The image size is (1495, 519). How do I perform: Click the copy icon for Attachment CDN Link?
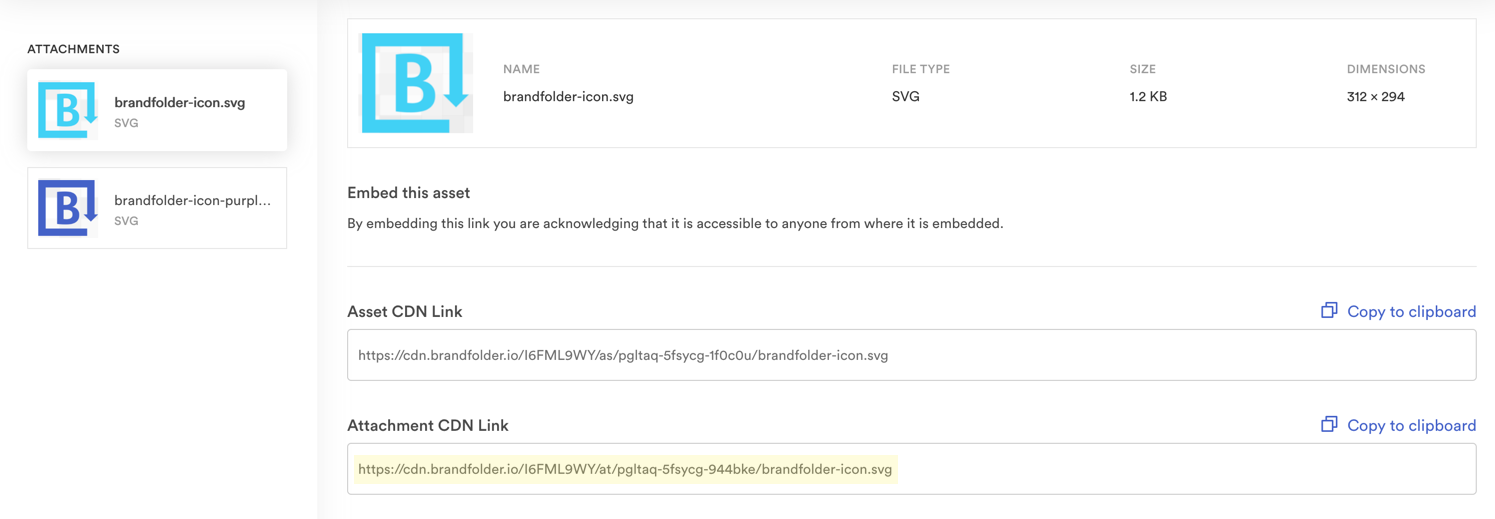(1329, 424)
